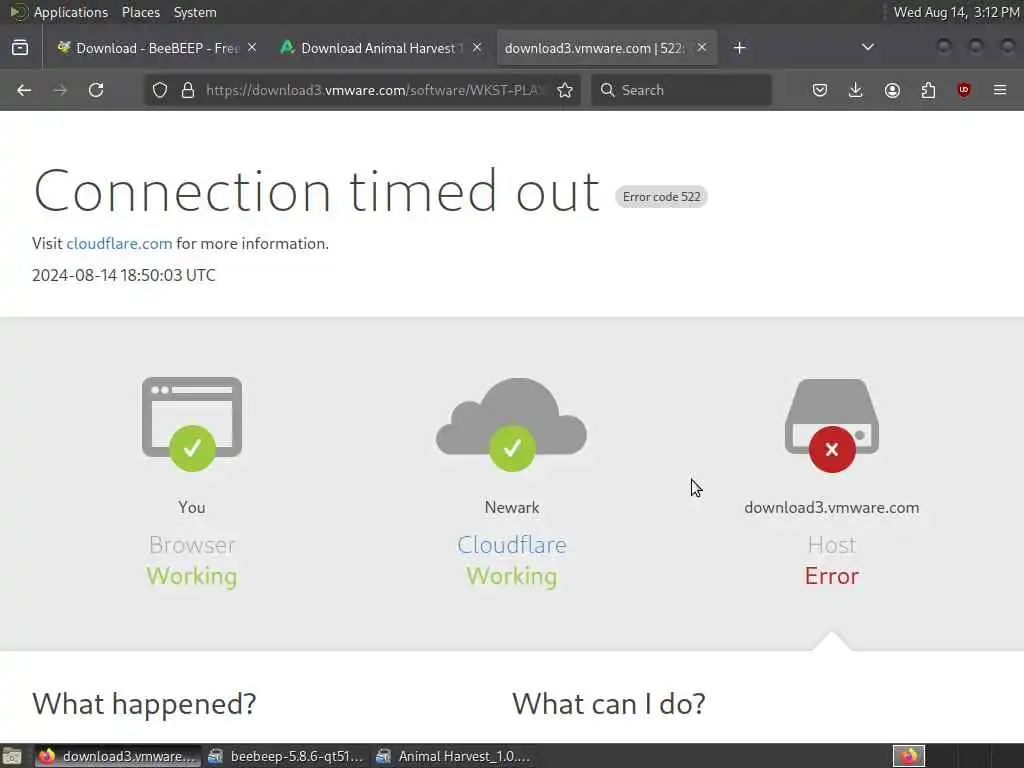Viewport: 1024px width, 768px height.
Task: Open the beebeep-5.8.6 taskbar window
Action: click(x=286, y=756)
